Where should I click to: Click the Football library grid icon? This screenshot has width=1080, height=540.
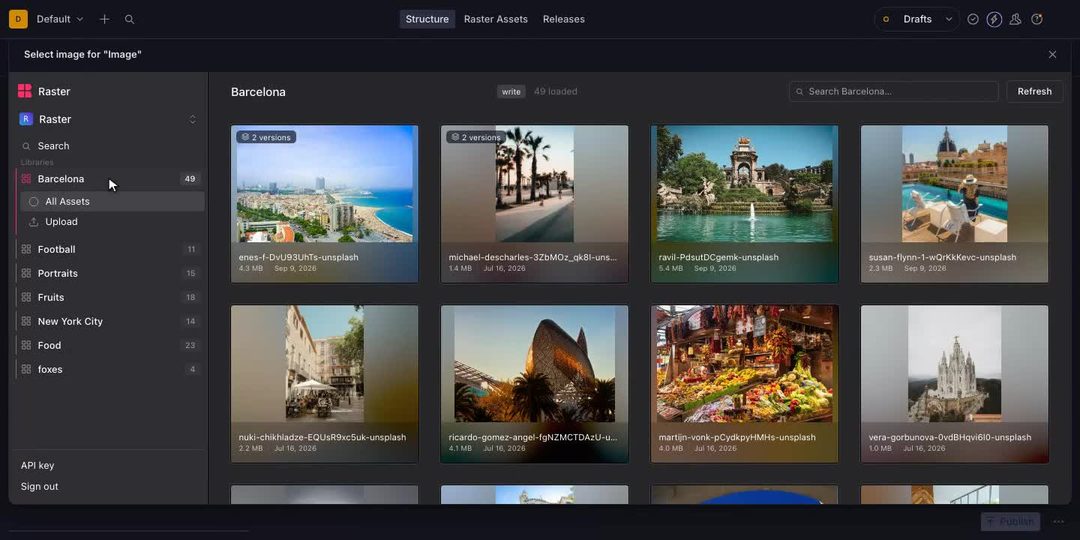26,249
